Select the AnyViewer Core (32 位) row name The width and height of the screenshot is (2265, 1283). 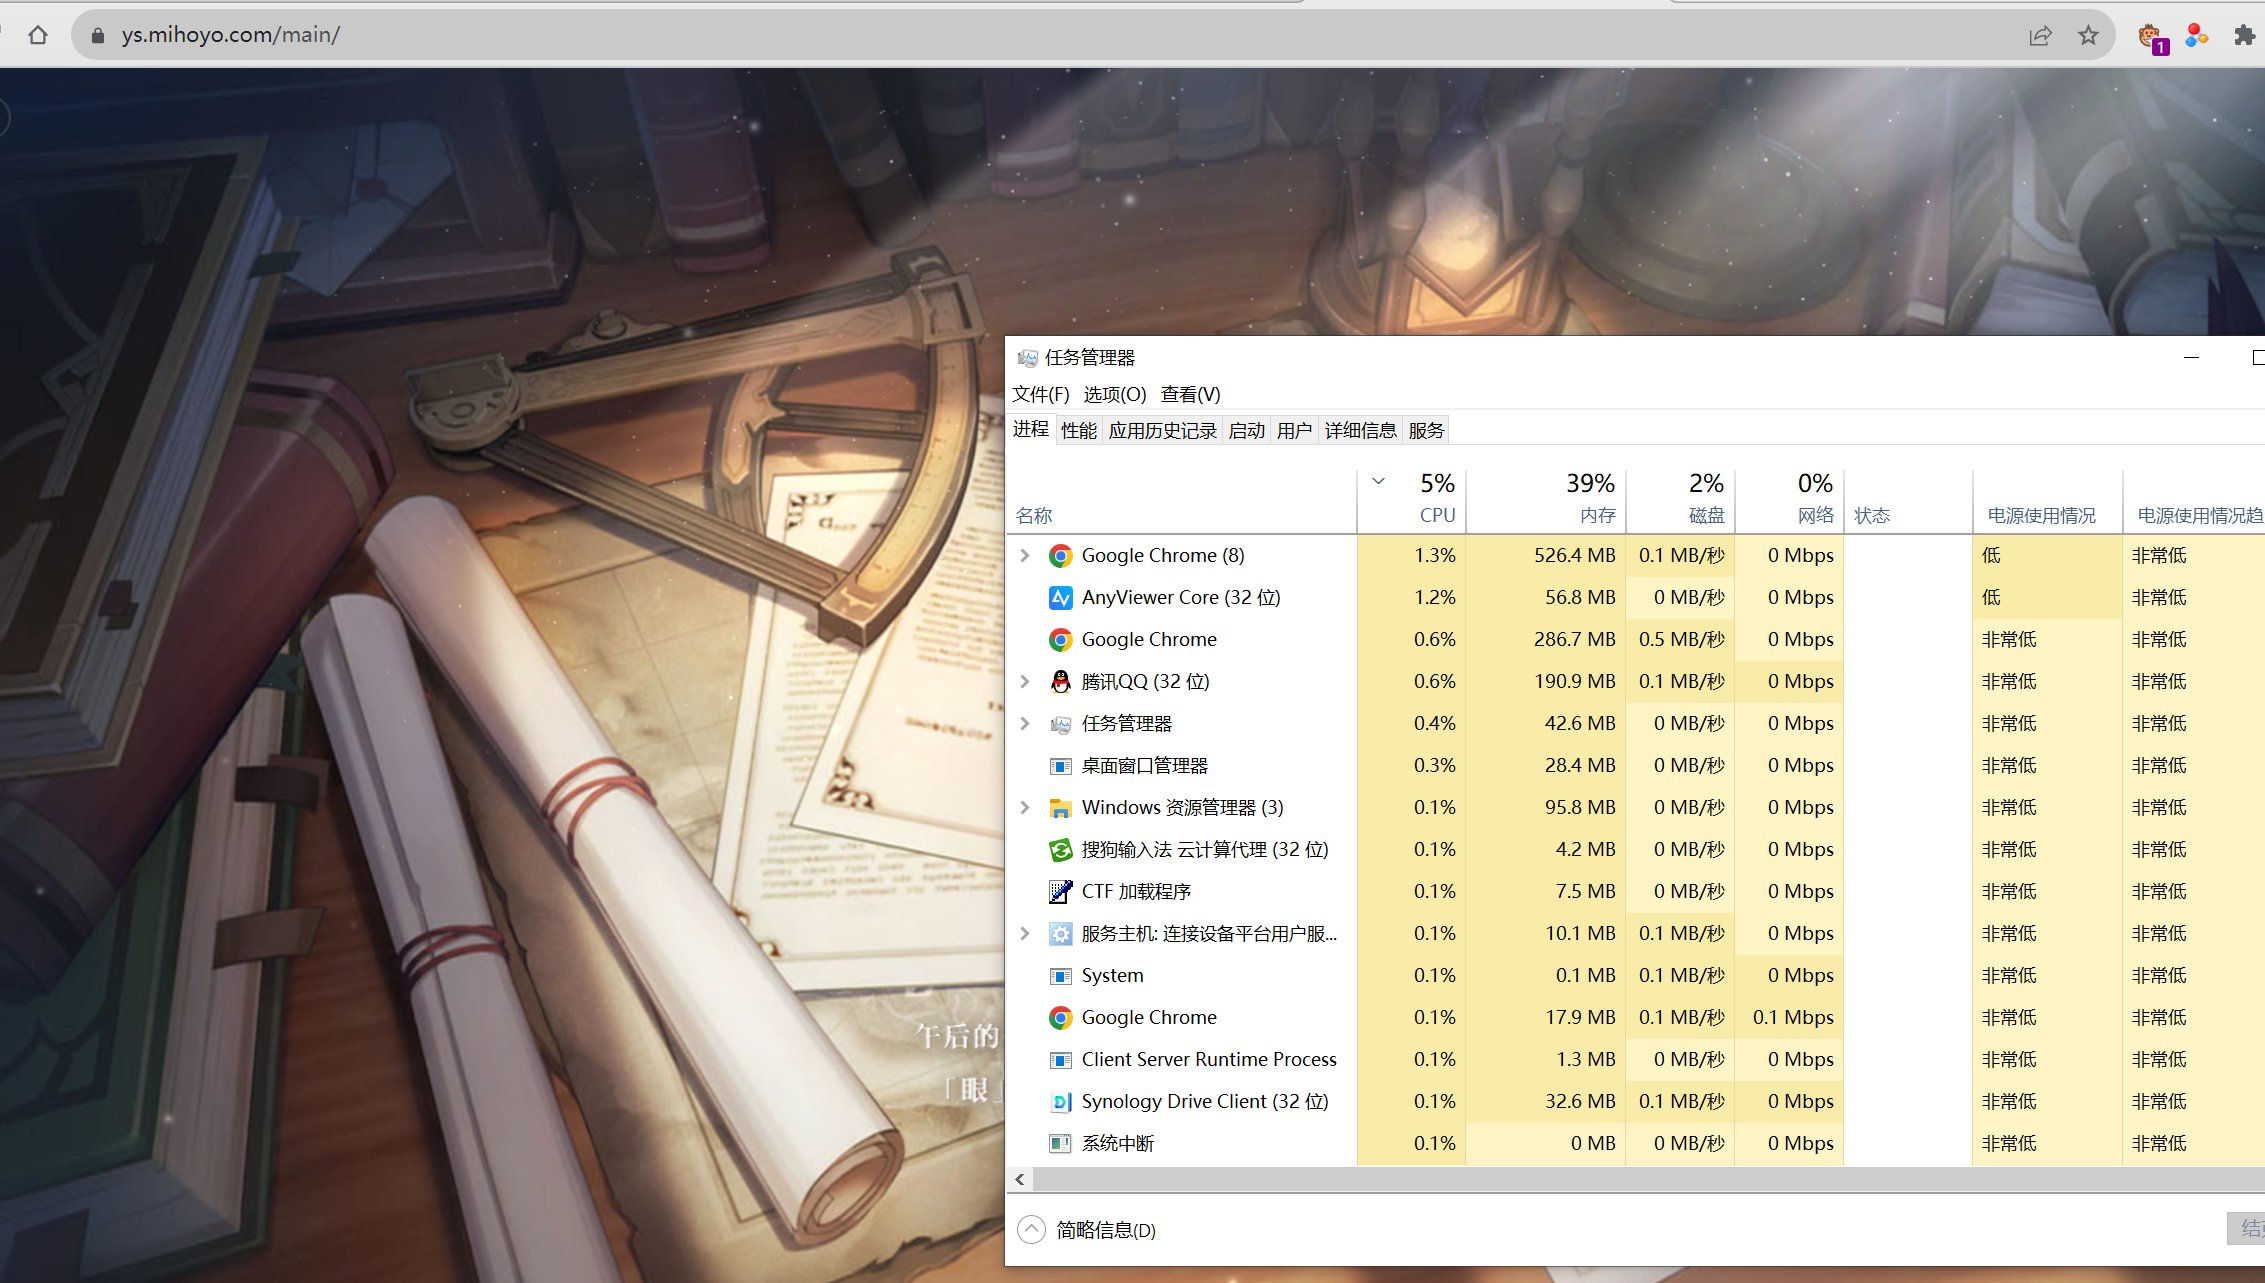point(1181,598)
